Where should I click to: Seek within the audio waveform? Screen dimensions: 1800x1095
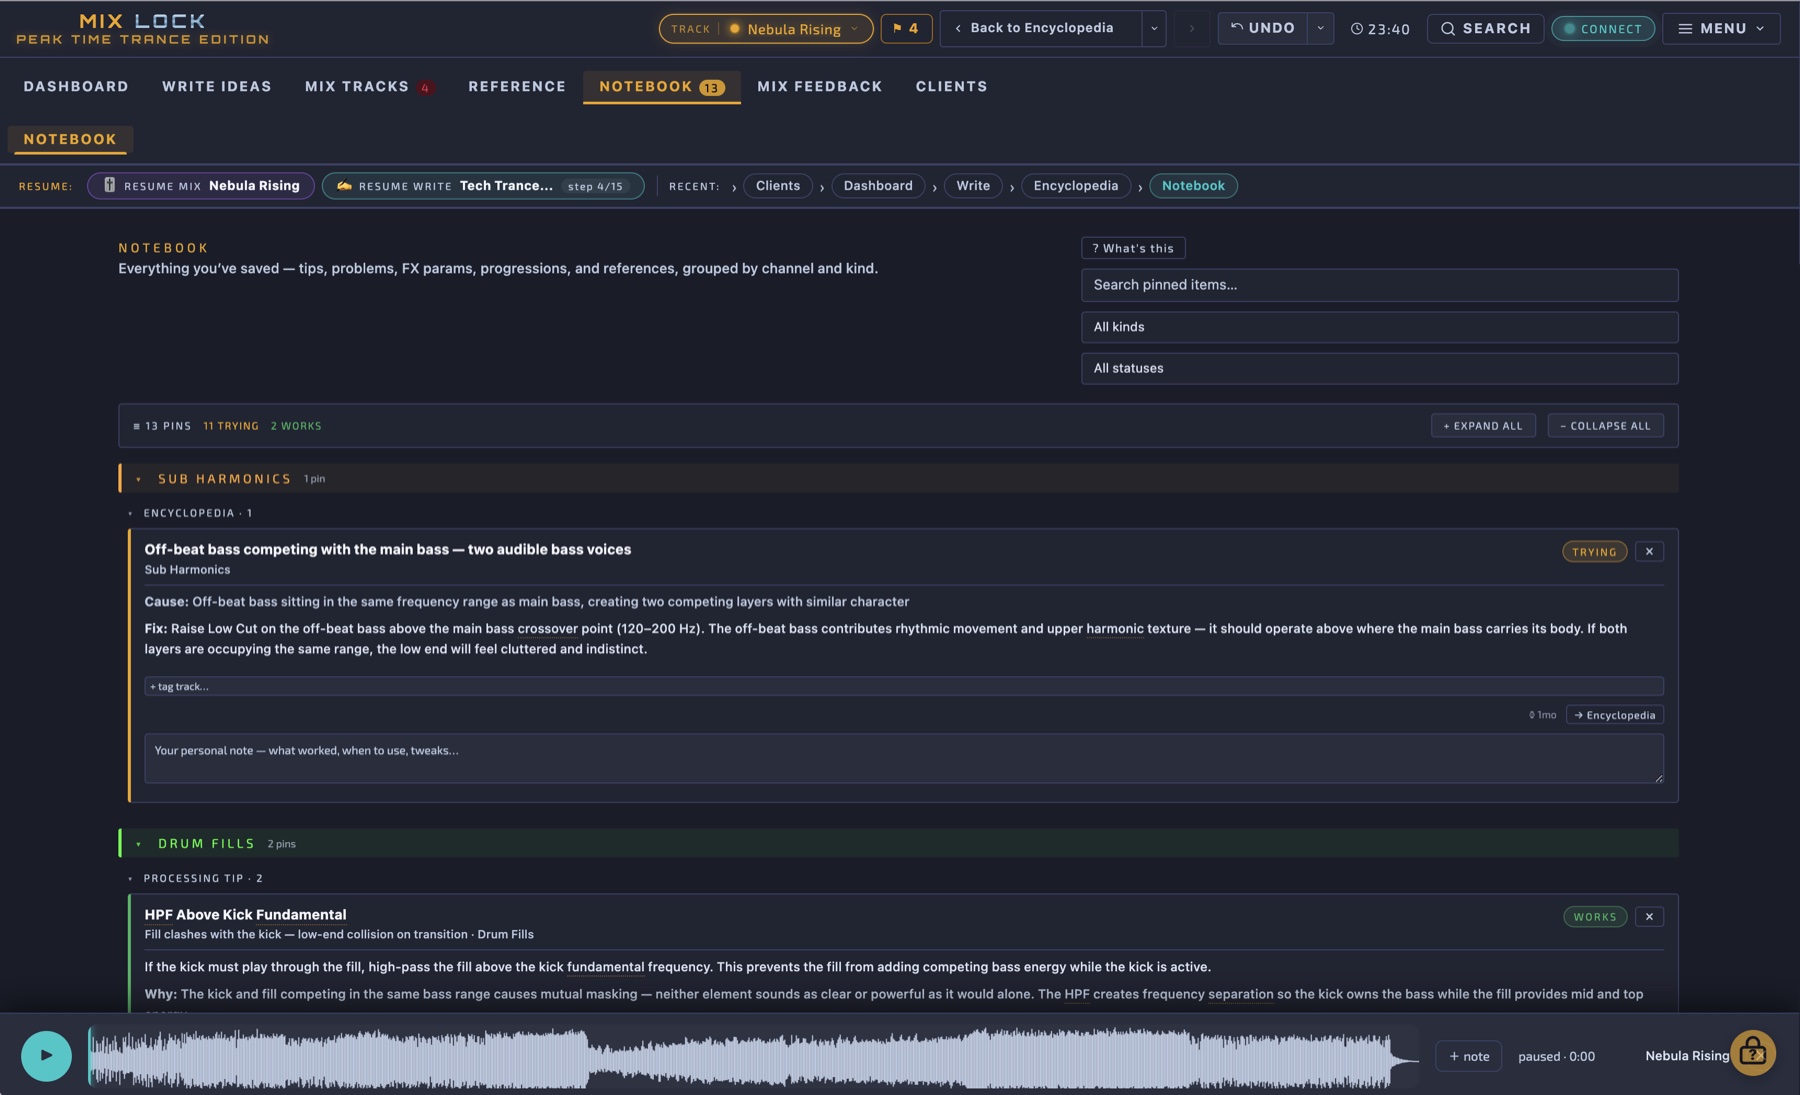pyautogui.click(x=753, y=1057)
